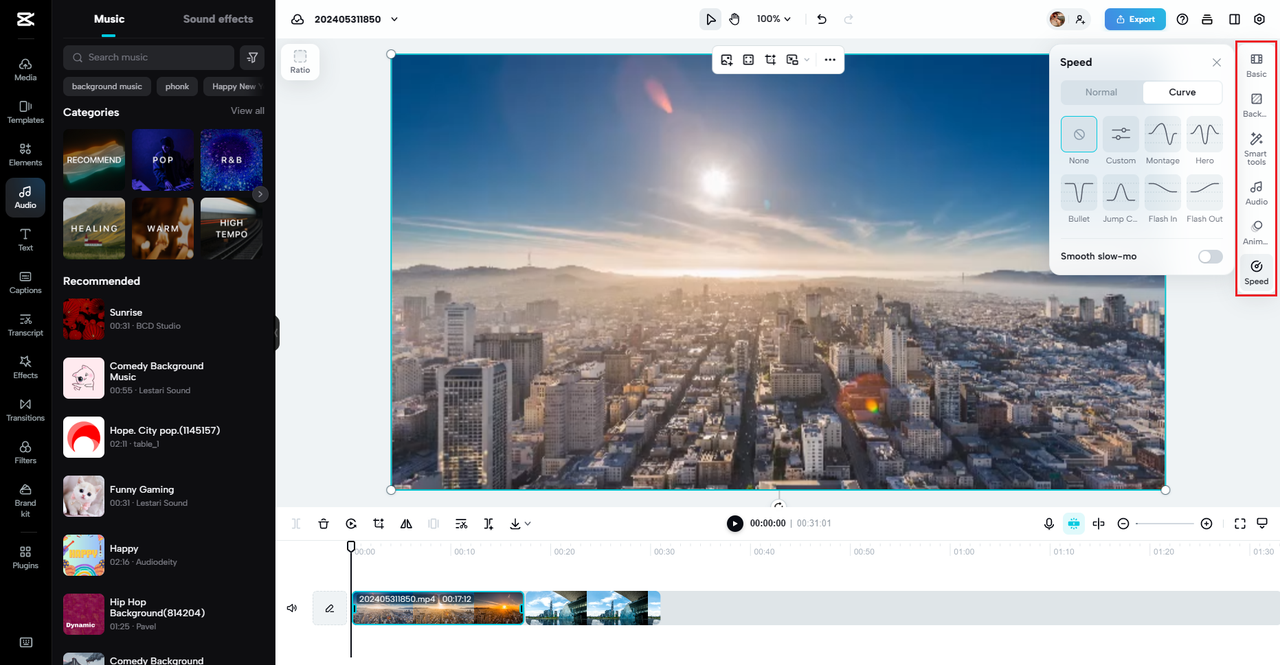Click the Search music field
The width and height of the screenshot is (1280, 665).
(148, 57)
